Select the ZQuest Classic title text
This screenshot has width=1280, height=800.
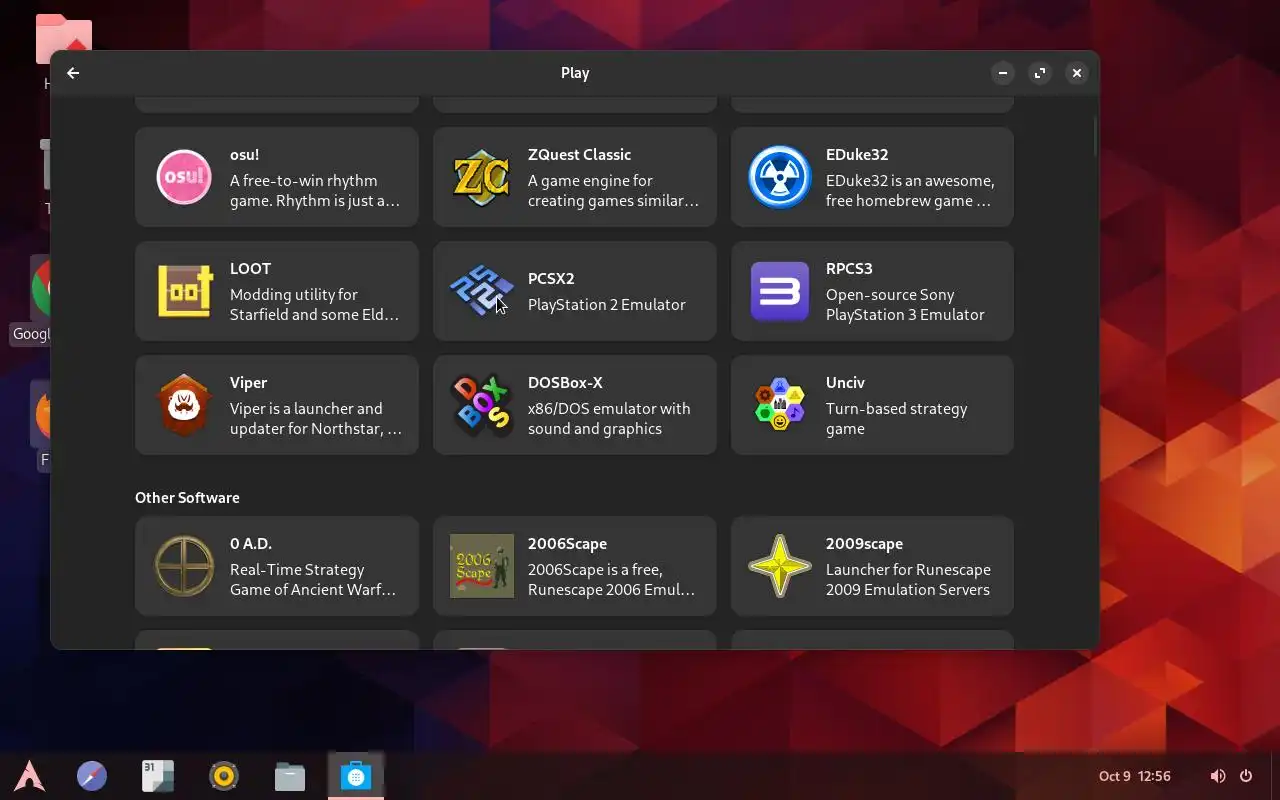click(579, 155)
